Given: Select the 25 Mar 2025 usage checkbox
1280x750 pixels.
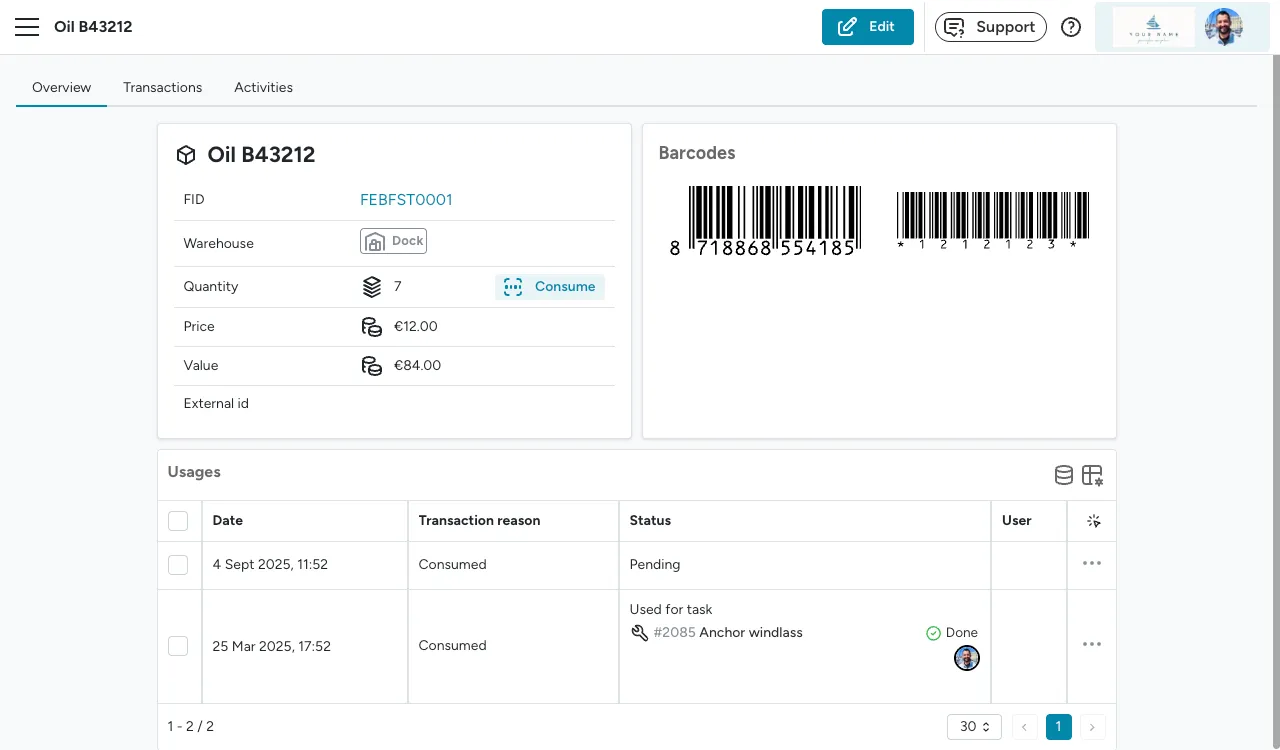Looking at the screenshot, I should (x=178, y=646).
